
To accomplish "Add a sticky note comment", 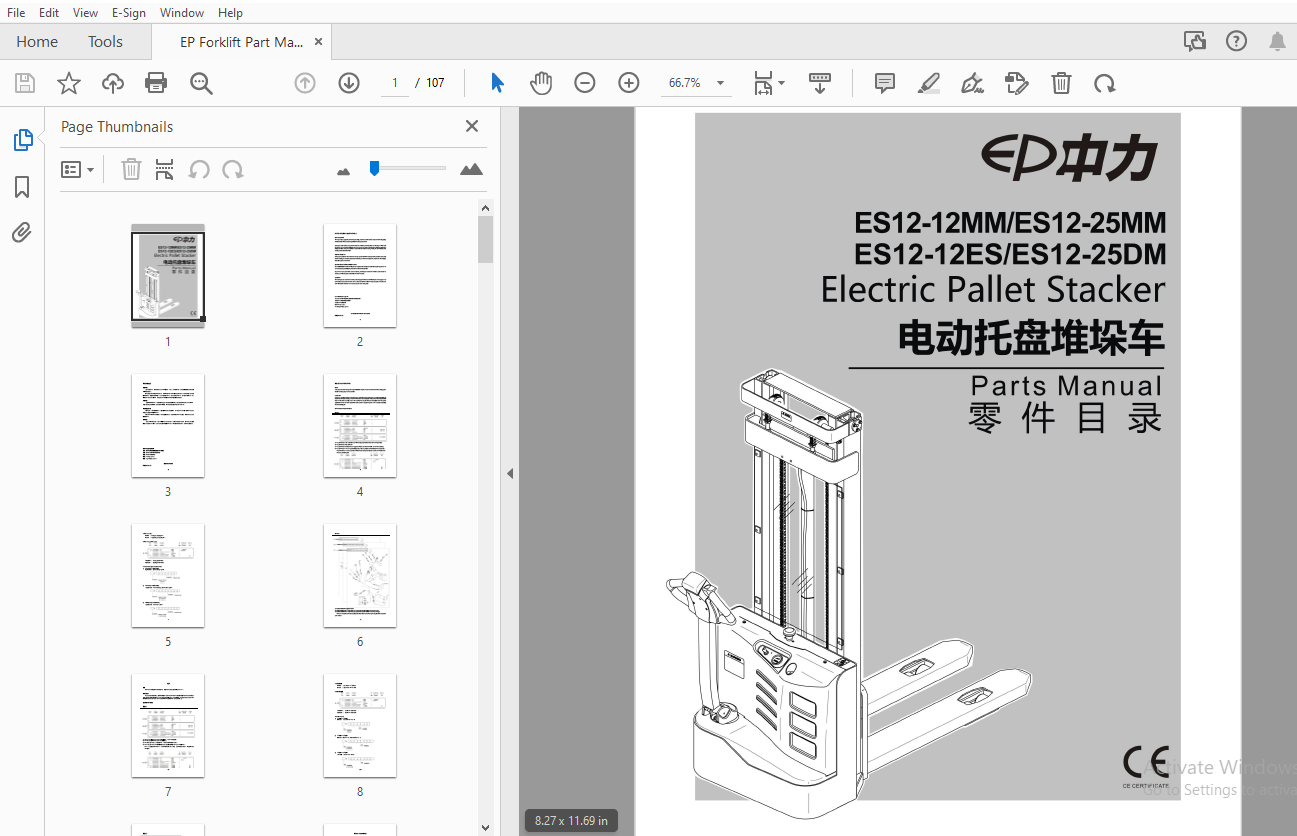I will (x=885, y=83).
